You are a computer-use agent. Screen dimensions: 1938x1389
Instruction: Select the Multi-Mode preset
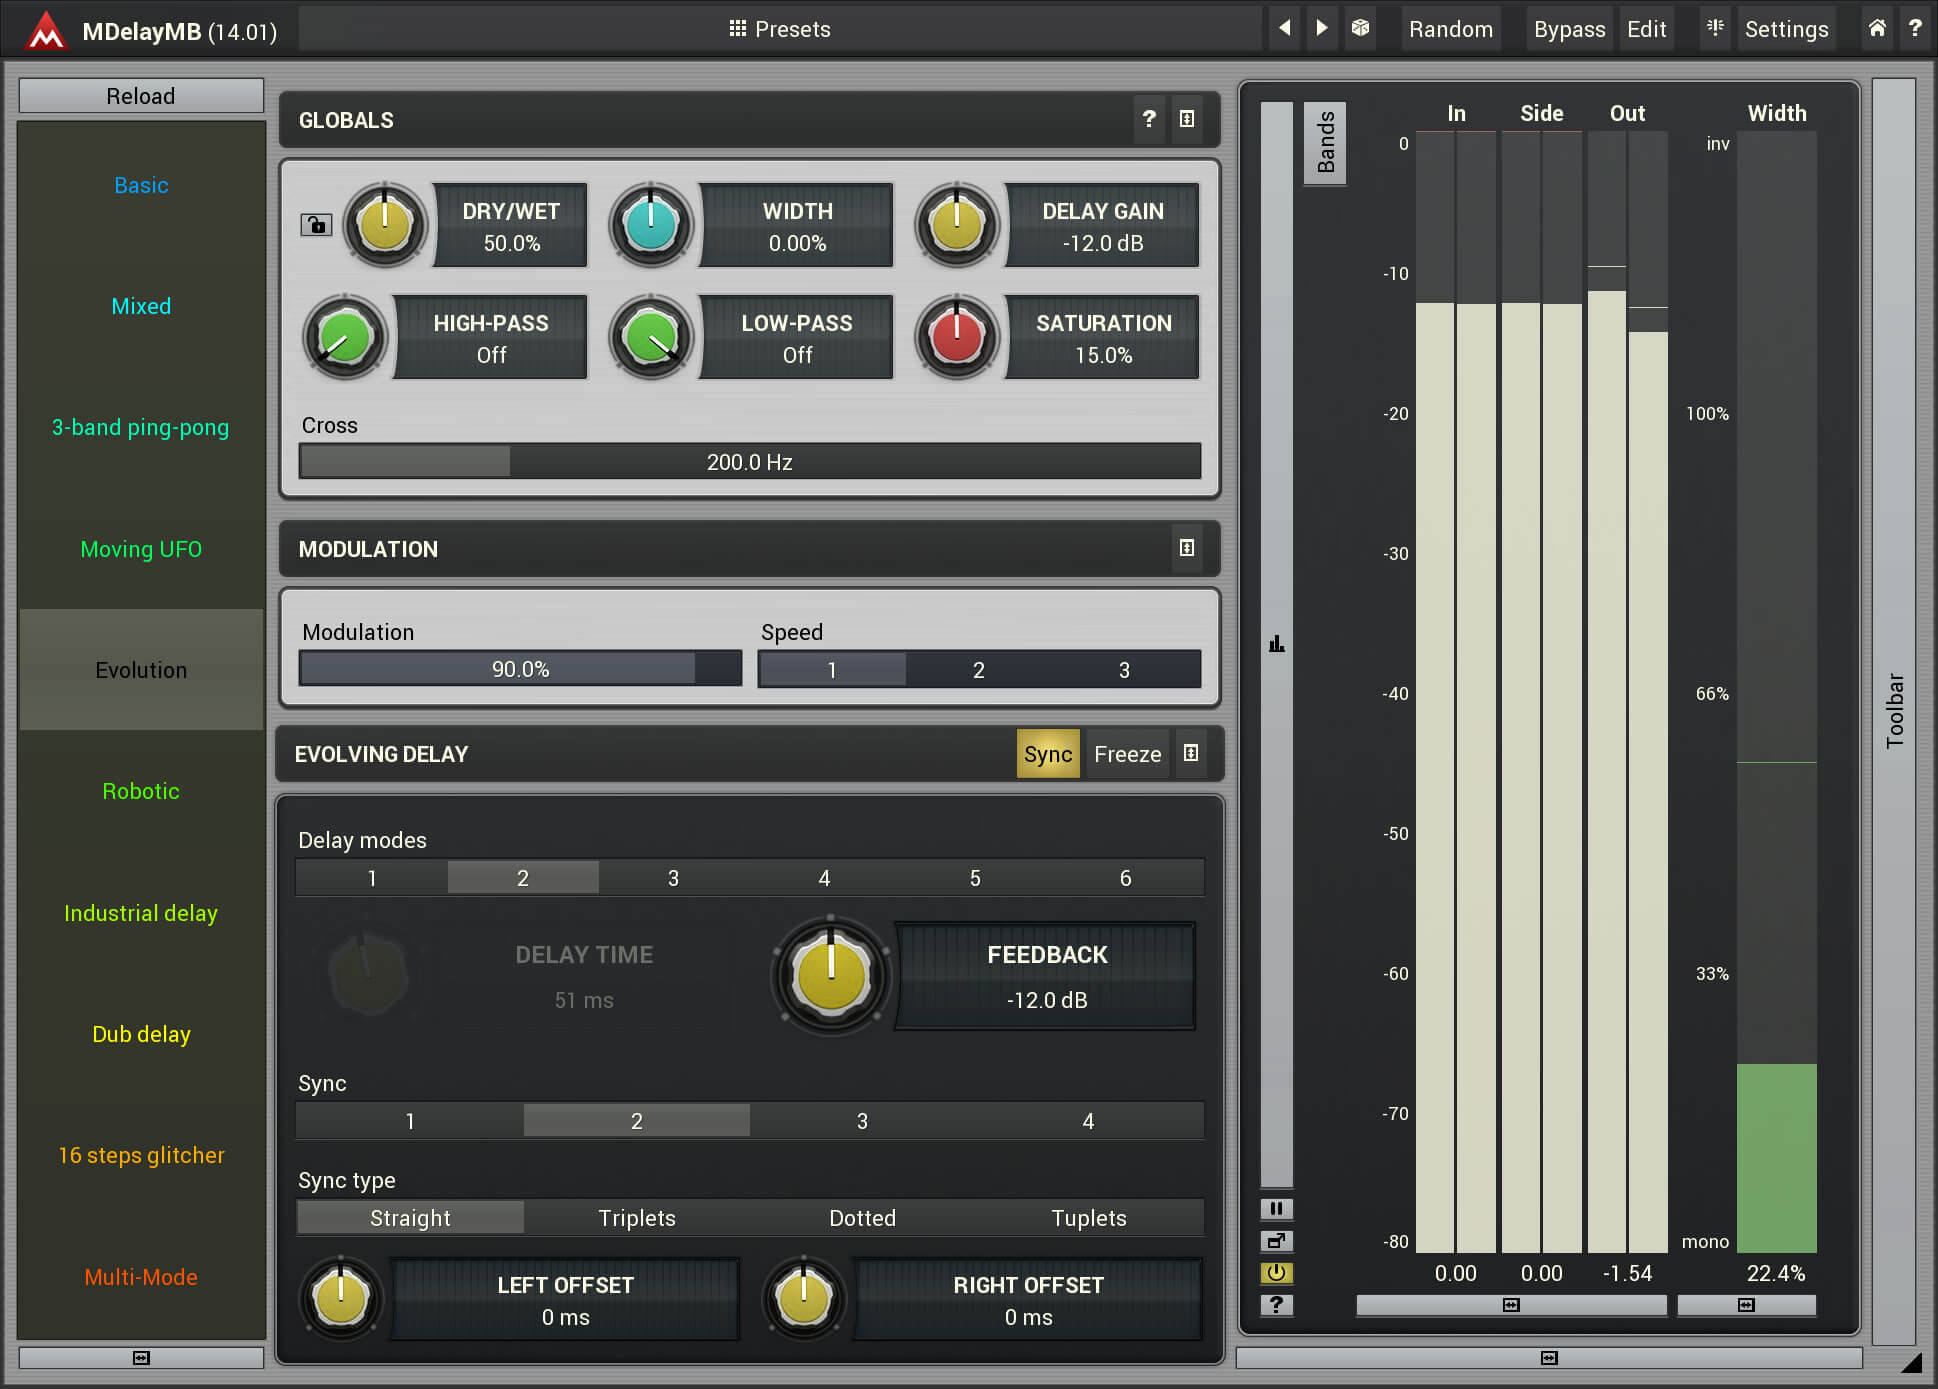click(141, 1277)
